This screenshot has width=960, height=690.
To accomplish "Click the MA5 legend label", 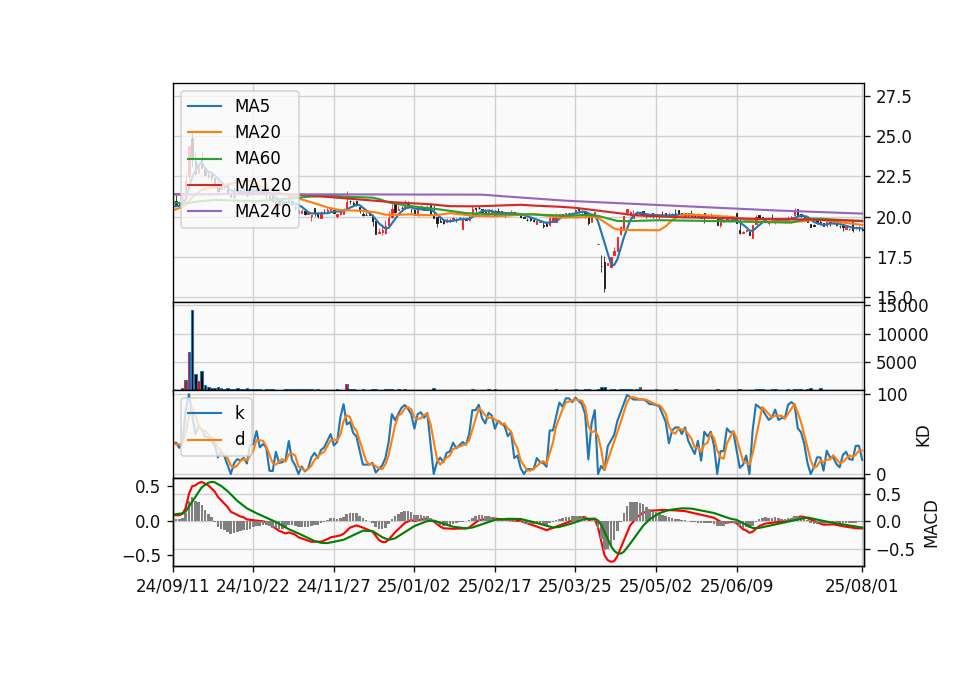I will (x=252, y=106).
